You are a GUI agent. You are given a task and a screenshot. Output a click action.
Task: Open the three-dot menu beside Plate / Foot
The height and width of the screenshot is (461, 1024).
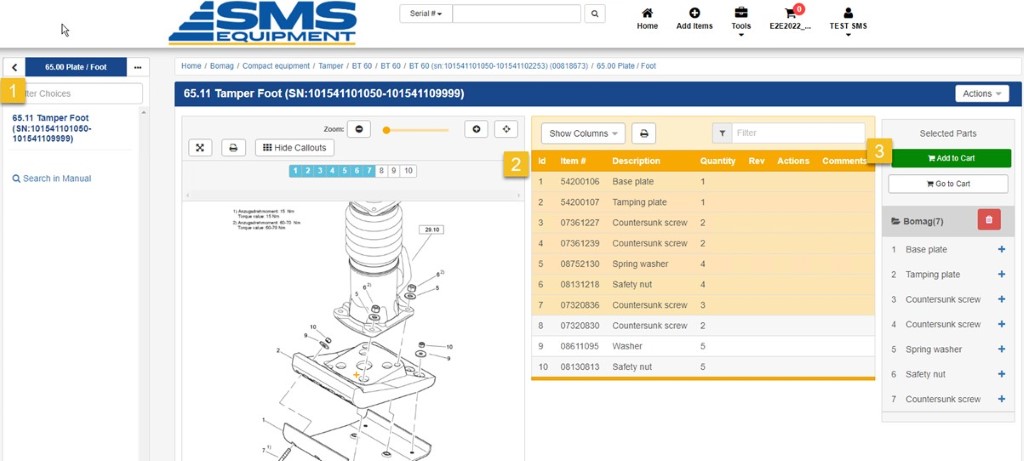(x=137, y=67)
